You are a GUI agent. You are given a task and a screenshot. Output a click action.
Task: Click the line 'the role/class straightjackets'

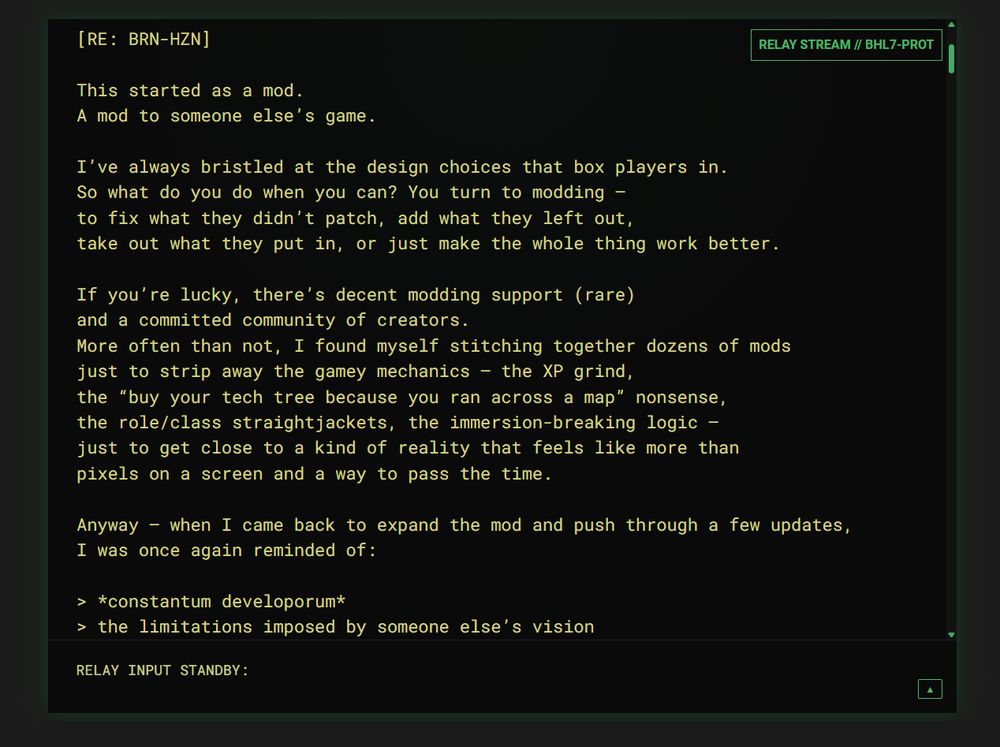(398, 422)
